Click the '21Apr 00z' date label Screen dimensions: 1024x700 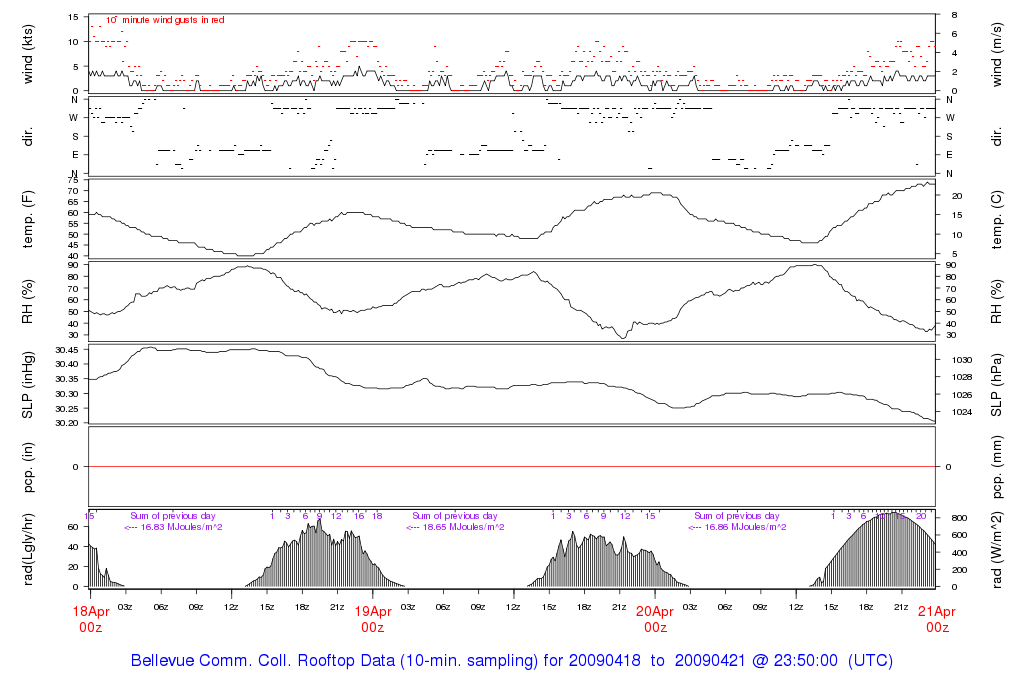point(937,619)
